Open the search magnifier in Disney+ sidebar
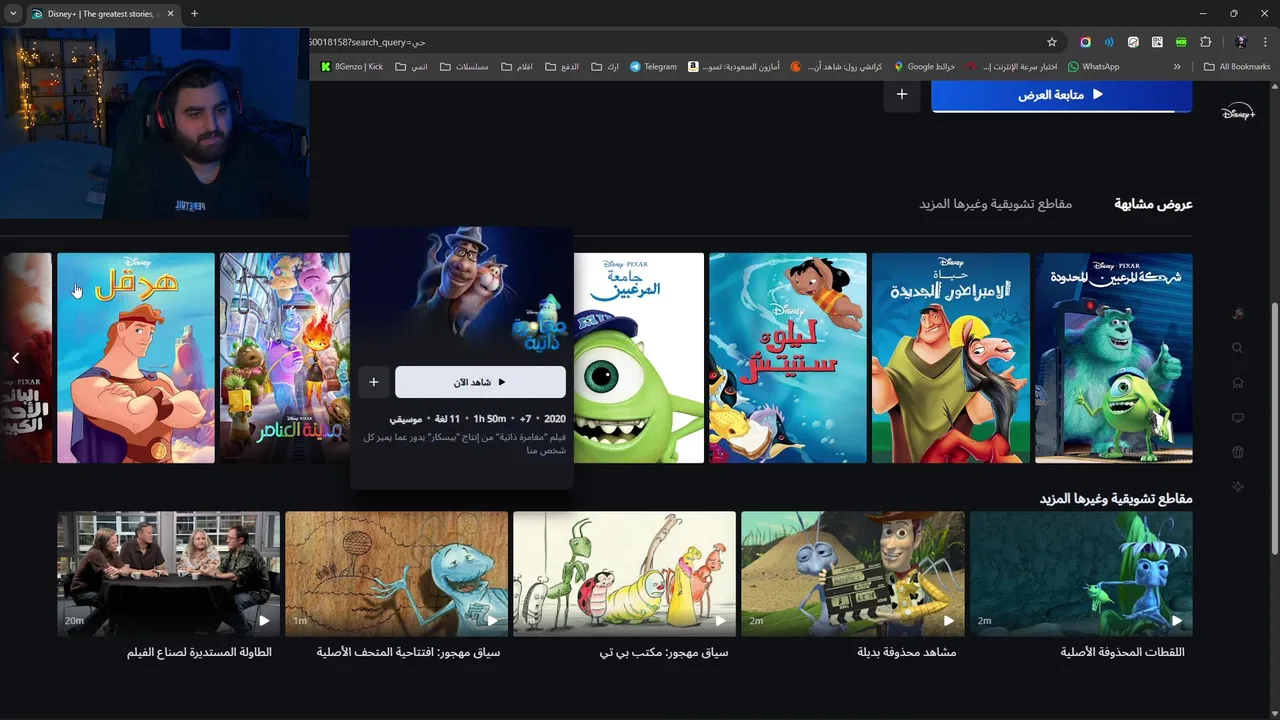 (x=1238, y=348)
